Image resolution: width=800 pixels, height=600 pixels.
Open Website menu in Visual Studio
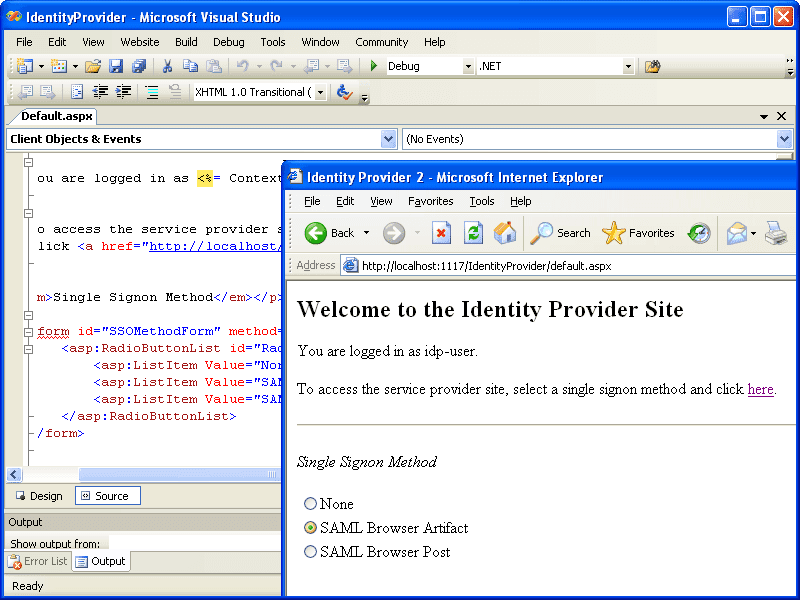(140, 42)
